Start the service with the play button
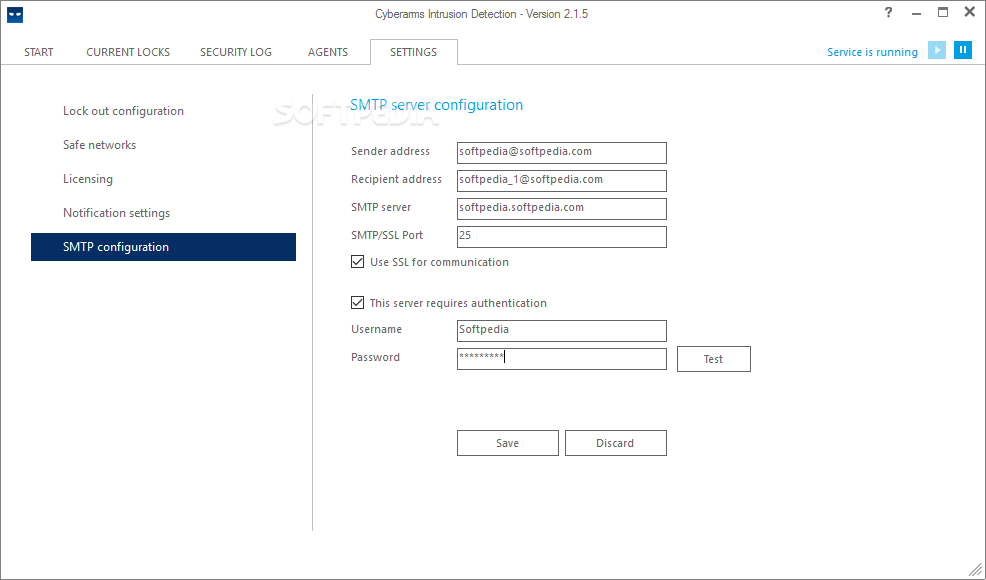 (x=937, y=50)
